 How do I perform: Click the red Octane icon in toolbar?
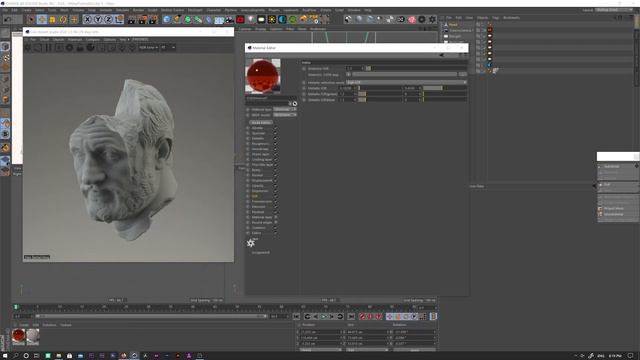click(240, 19)
